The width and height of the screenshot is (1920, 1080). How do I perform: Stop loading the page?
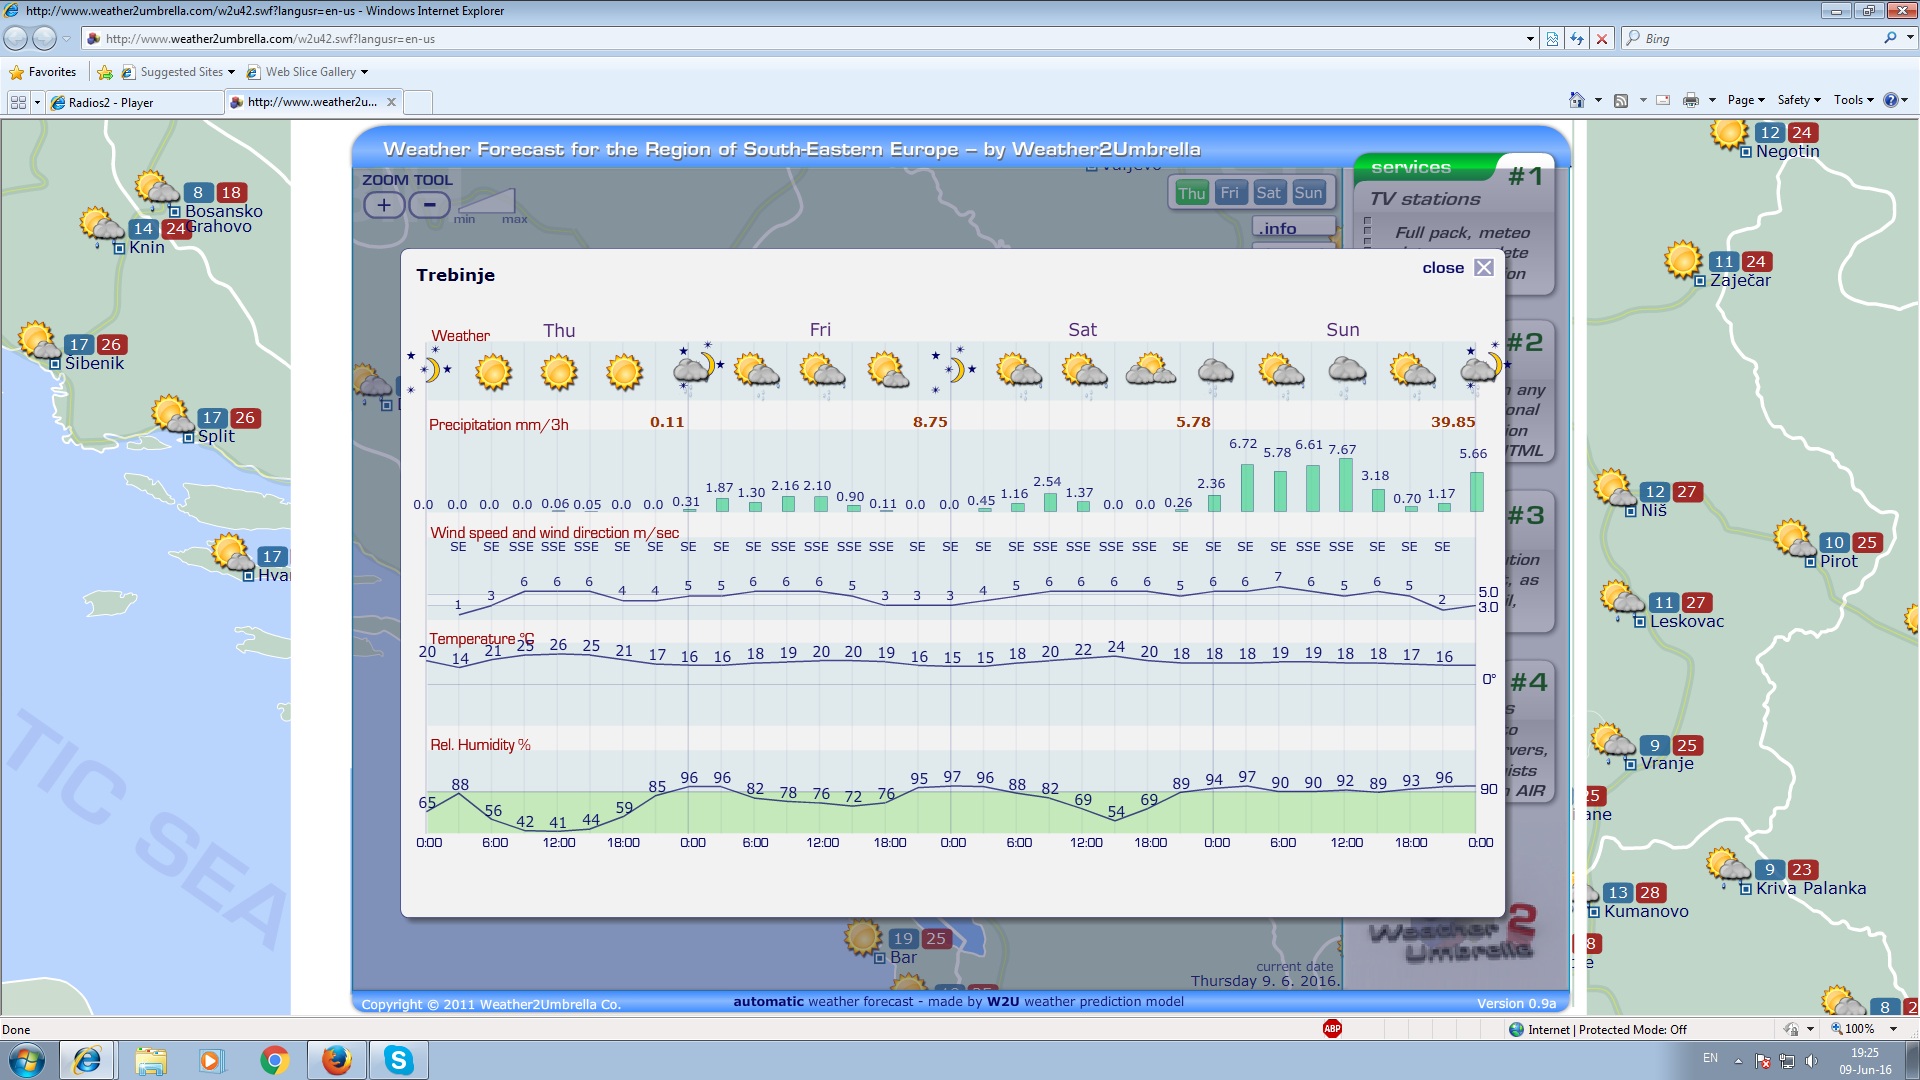click(x=1602, y=39)
